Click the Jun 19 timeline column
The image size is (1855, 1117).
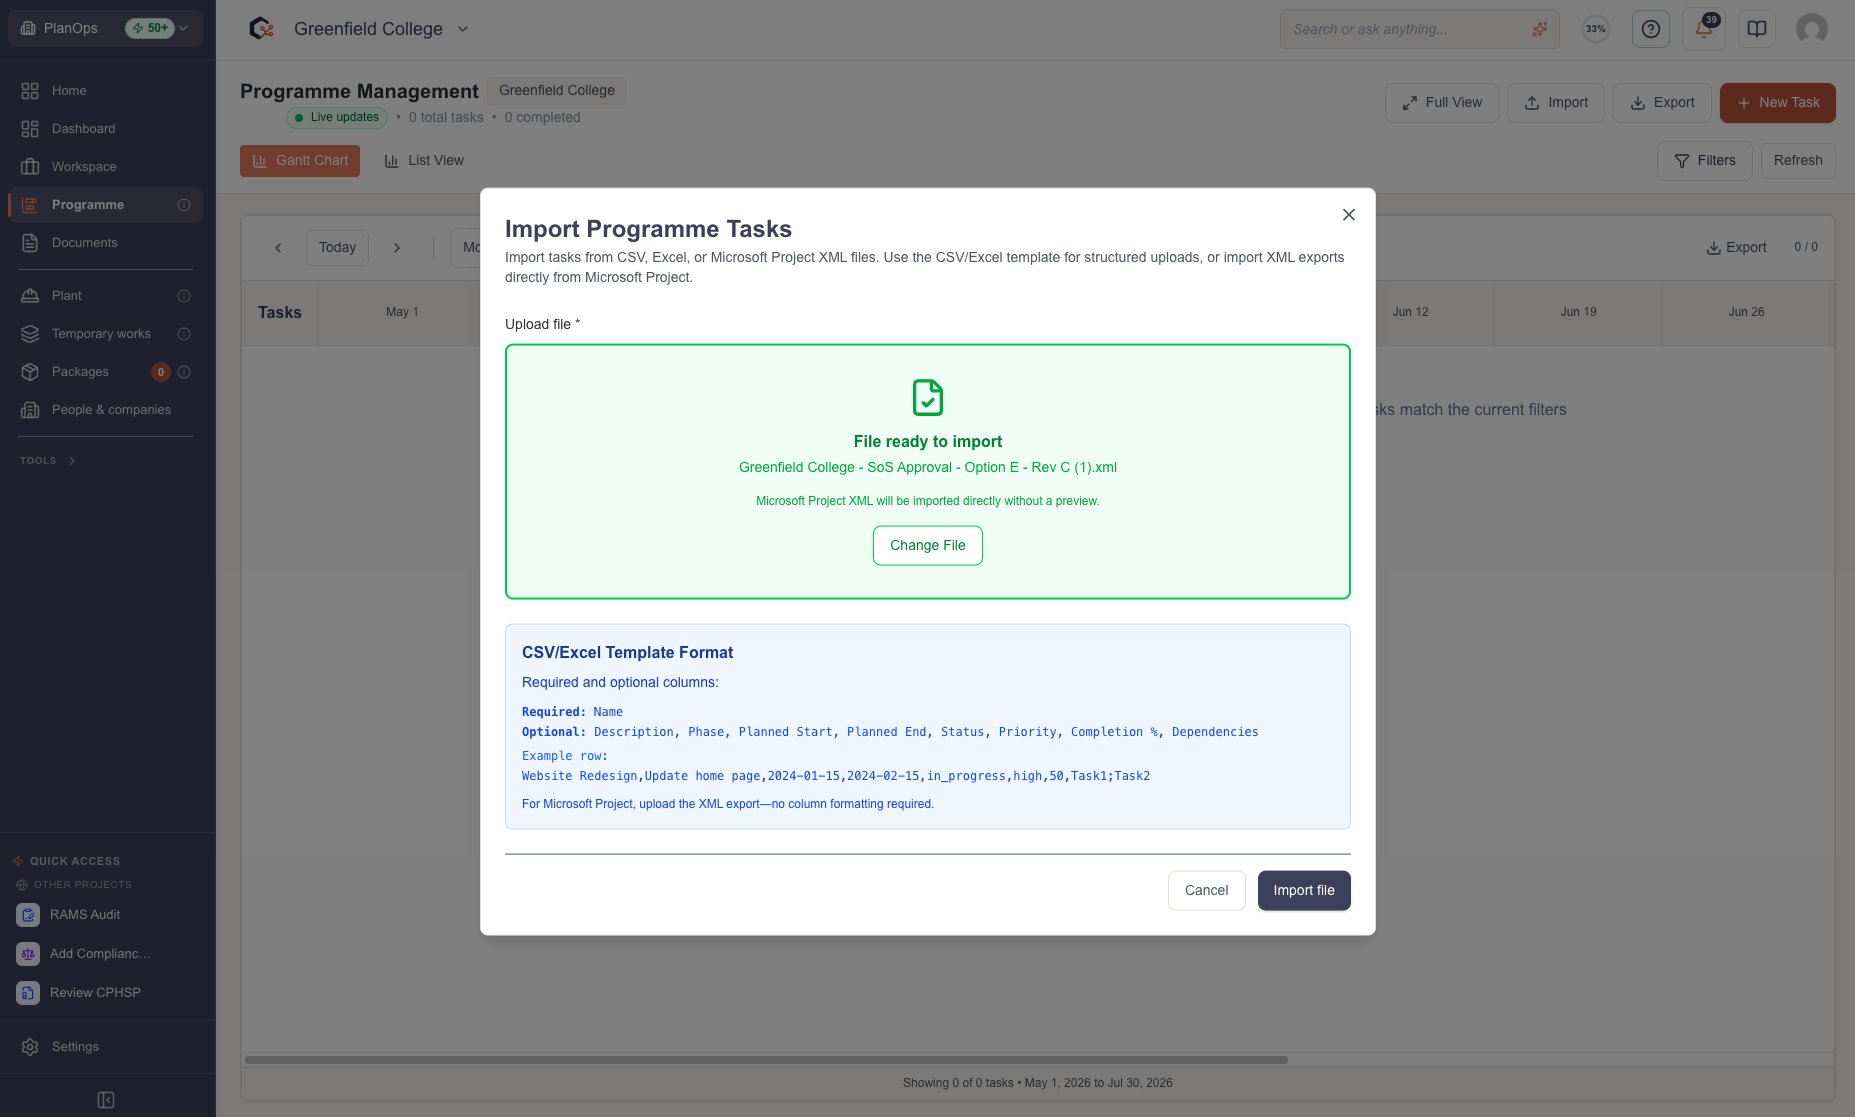1578,312
